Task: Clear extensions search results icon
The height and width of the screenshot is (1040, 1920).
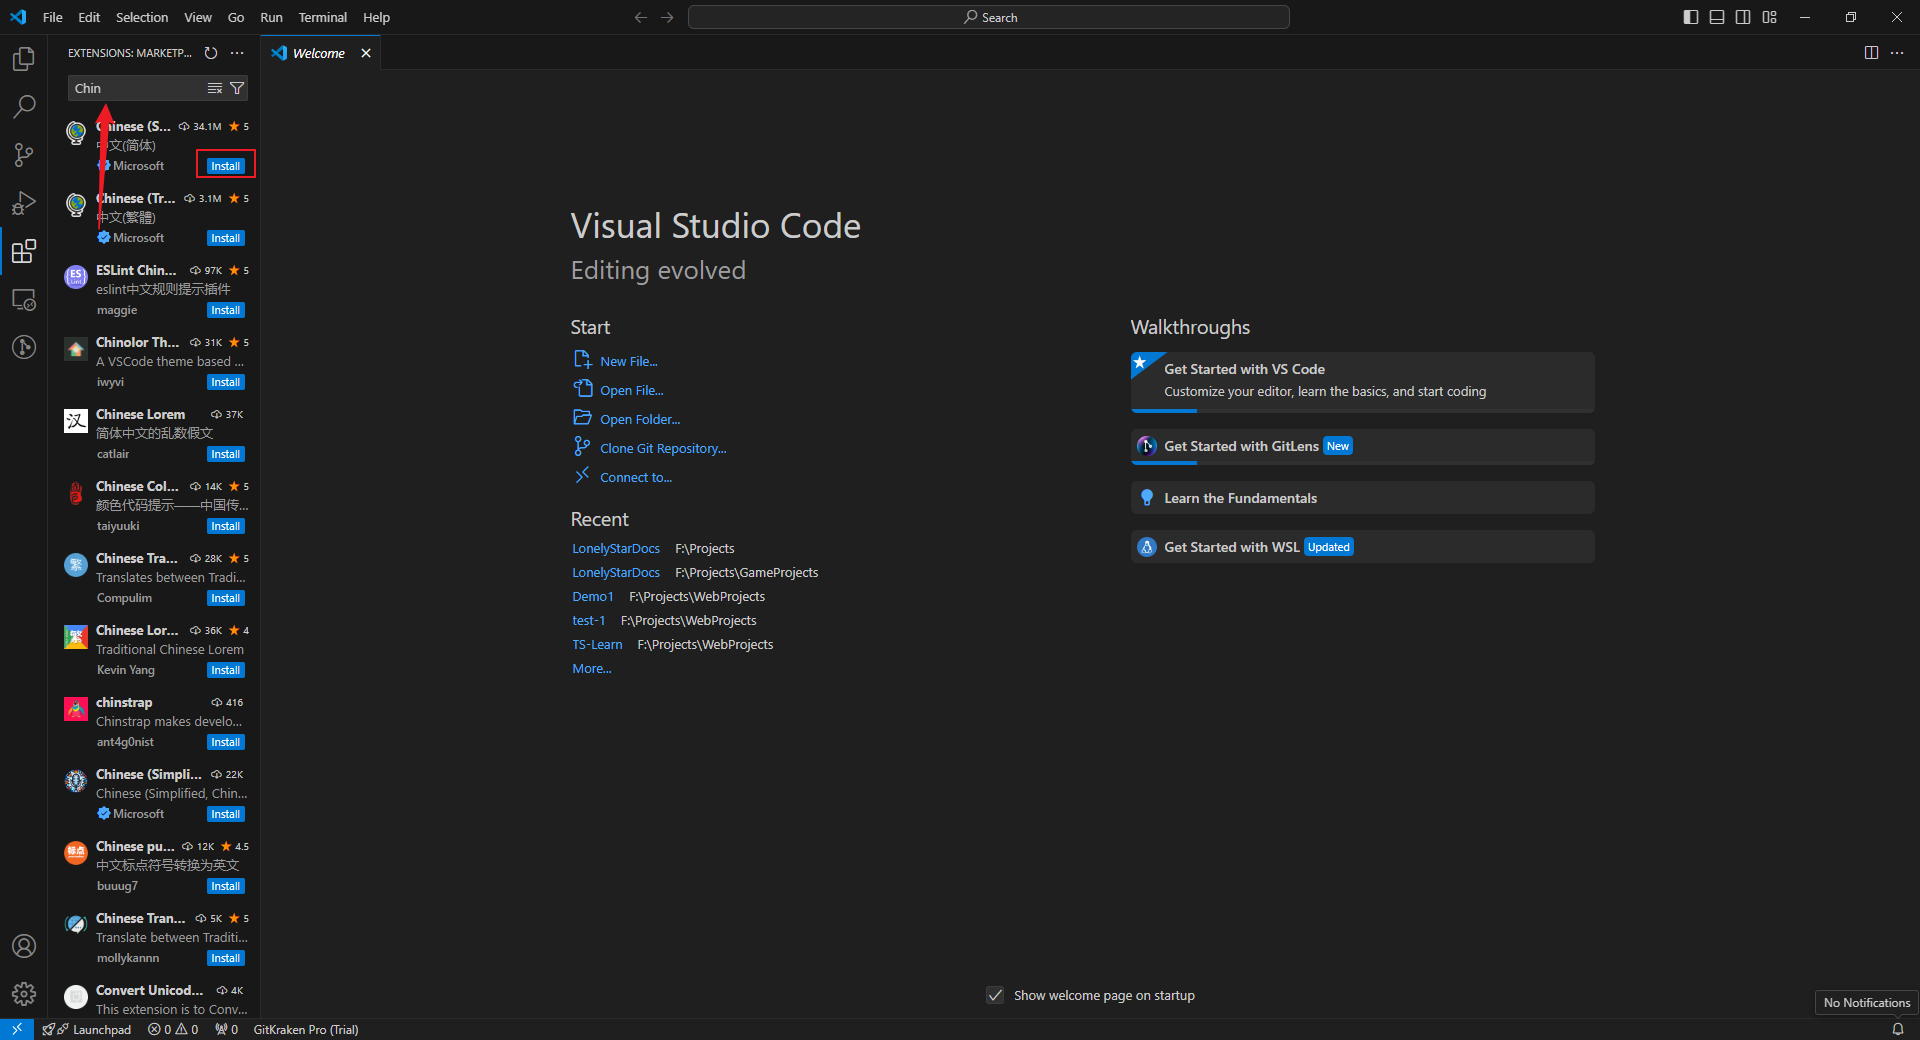Action: pos(215,88)
